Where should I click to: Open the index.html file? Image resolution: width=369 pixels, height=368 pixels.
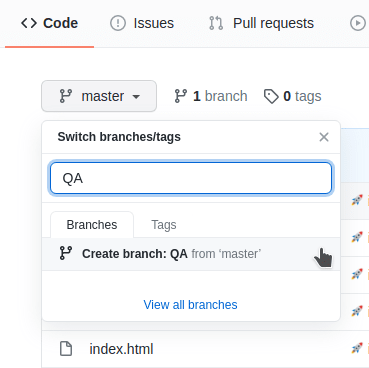tap(121, 349)
